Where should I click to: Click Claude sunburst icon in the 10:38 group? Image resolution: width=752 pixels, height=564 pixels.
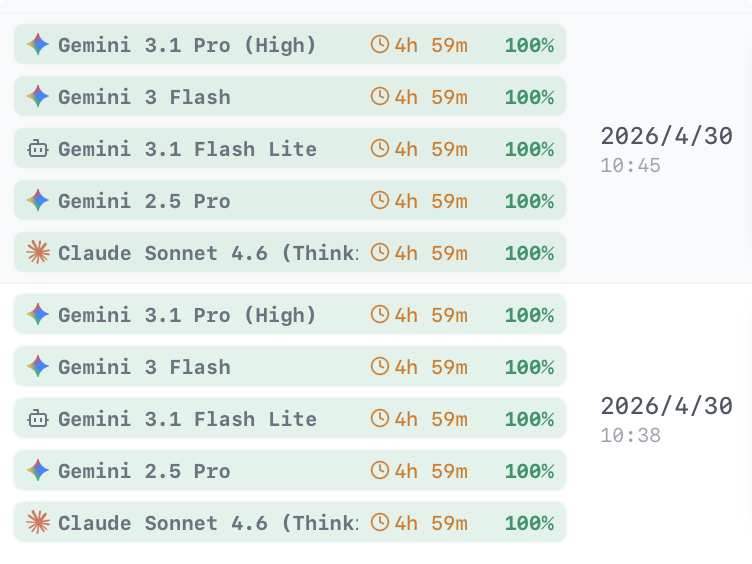pos(38,522)
